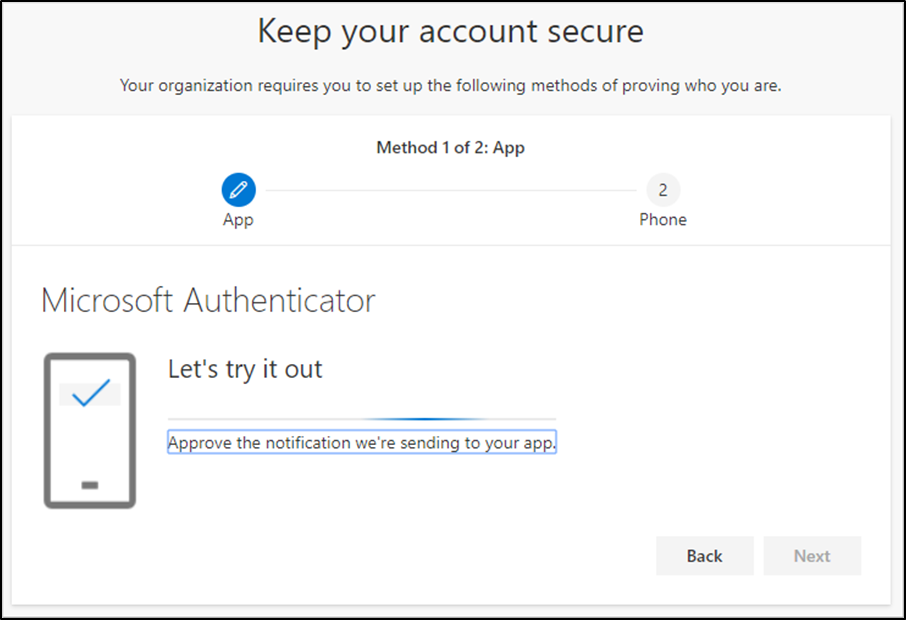
Task: Click the blue checkmark on the phone graphic
Action: pos(90,394)
